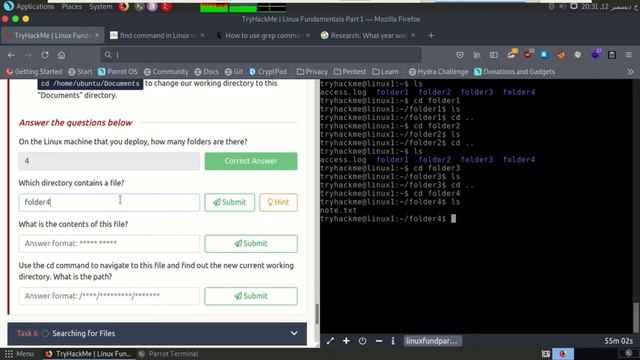This screenshot has height=360, width=640.
Task: Add time with the plus icon
Action: coord(346,341)
